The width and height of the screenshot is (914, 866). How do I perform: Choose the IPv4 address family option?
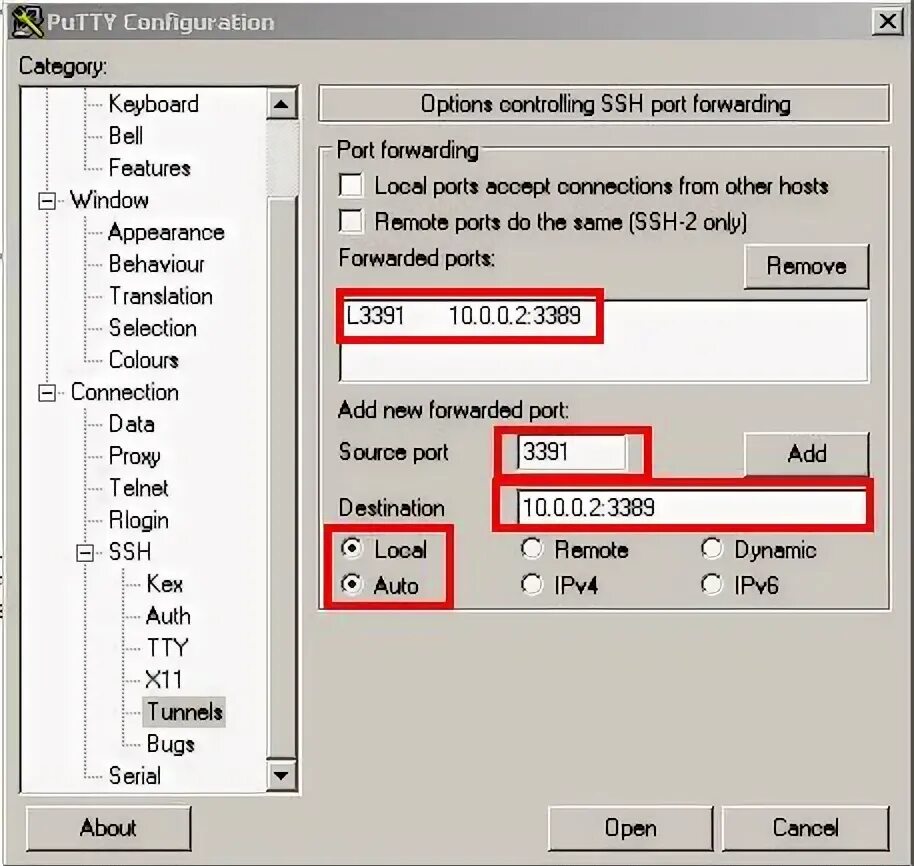532,584
